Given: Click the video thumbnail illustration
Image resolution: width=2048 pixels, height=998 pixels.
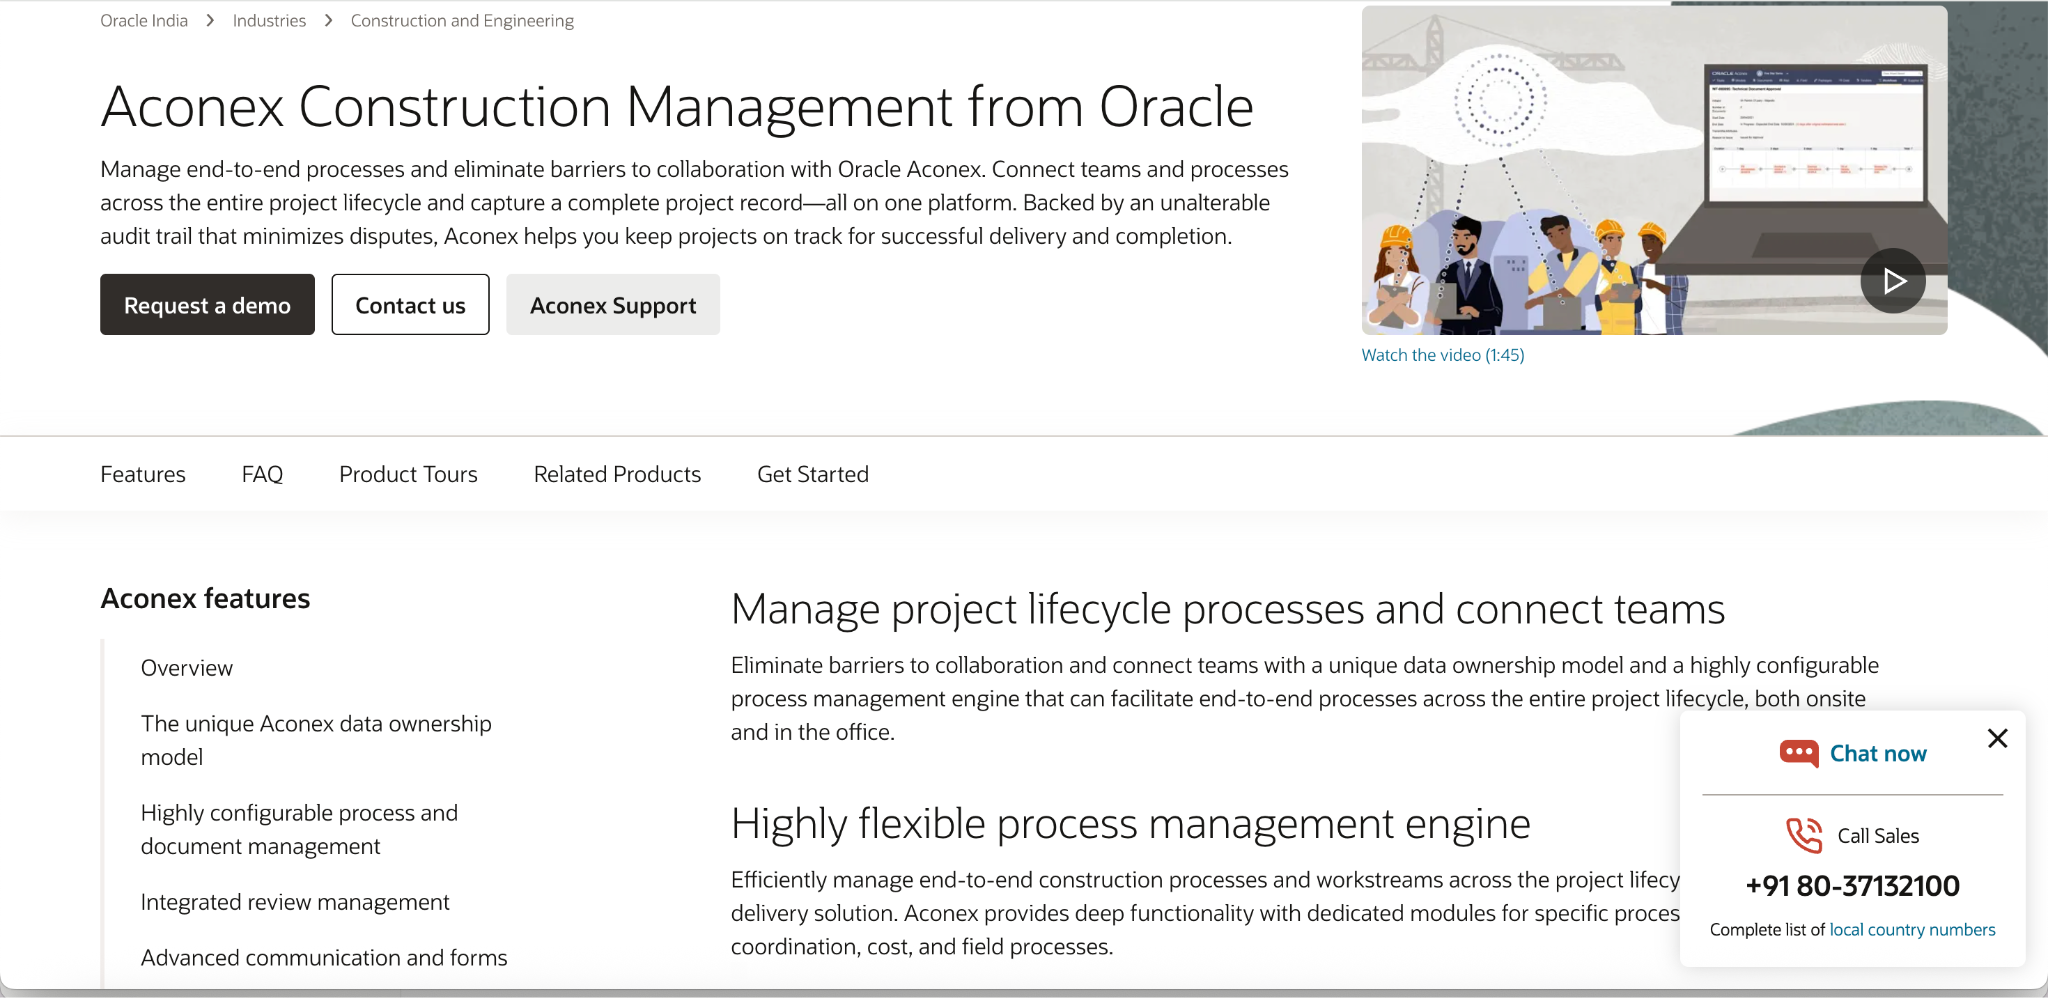Looking at the screenshot, I should (x=1654, y=170).
